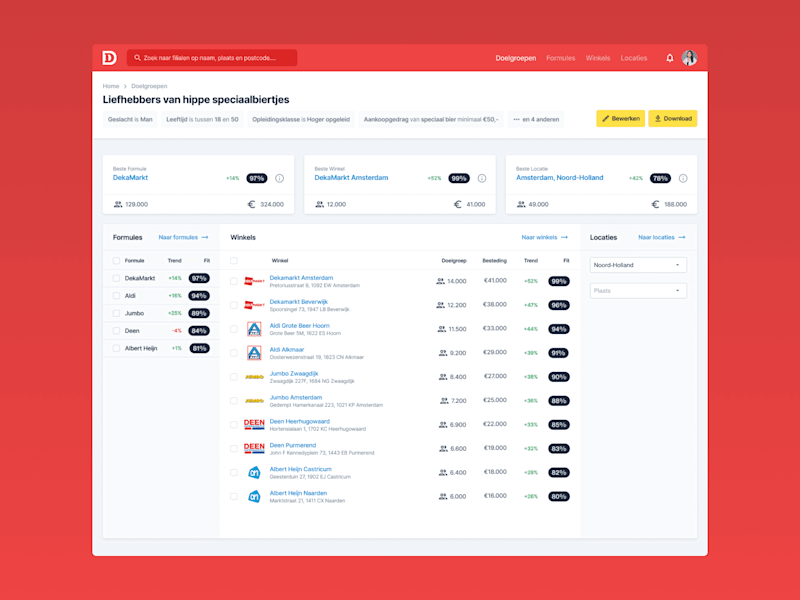Screen dimensions: 800x600
Task: Click info icon on Beste Formule card
Action: point(280,178)
